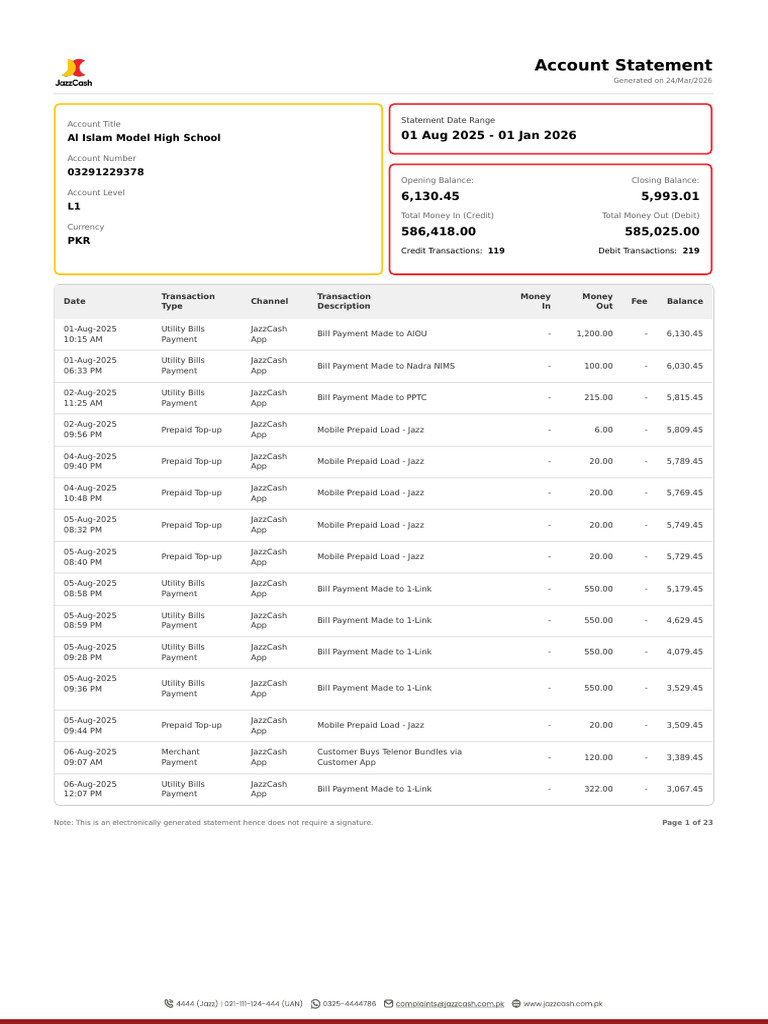Select the Telenor Bundles transaction description

(389, 757)
